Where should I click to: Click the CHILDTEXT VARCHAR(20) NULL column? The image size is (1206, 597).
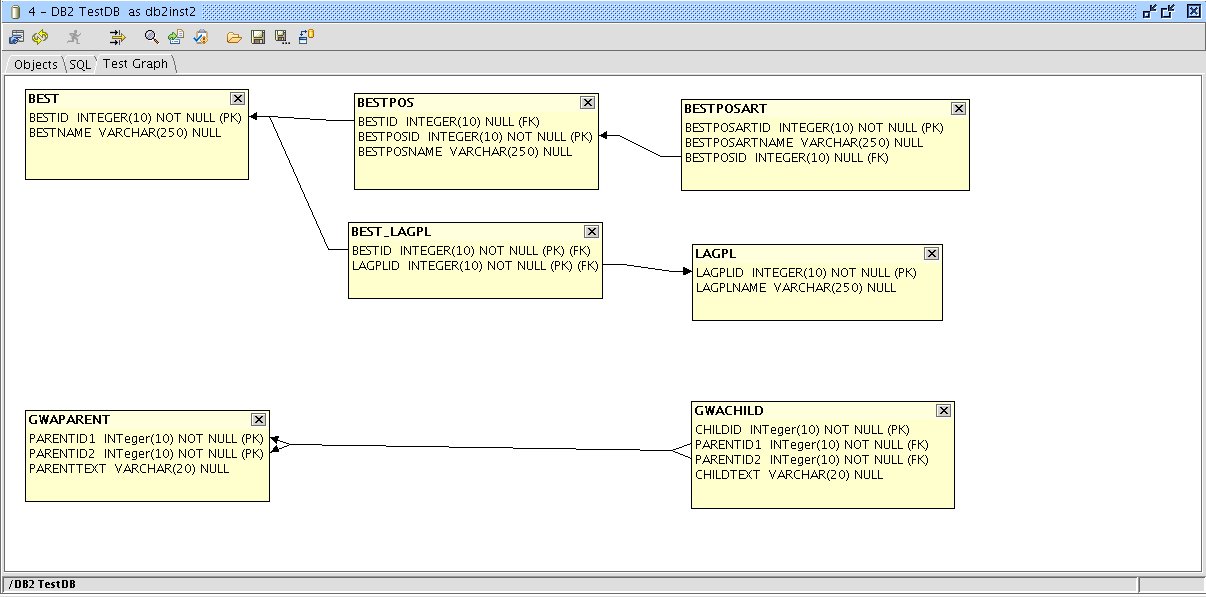tap(789, 475)
